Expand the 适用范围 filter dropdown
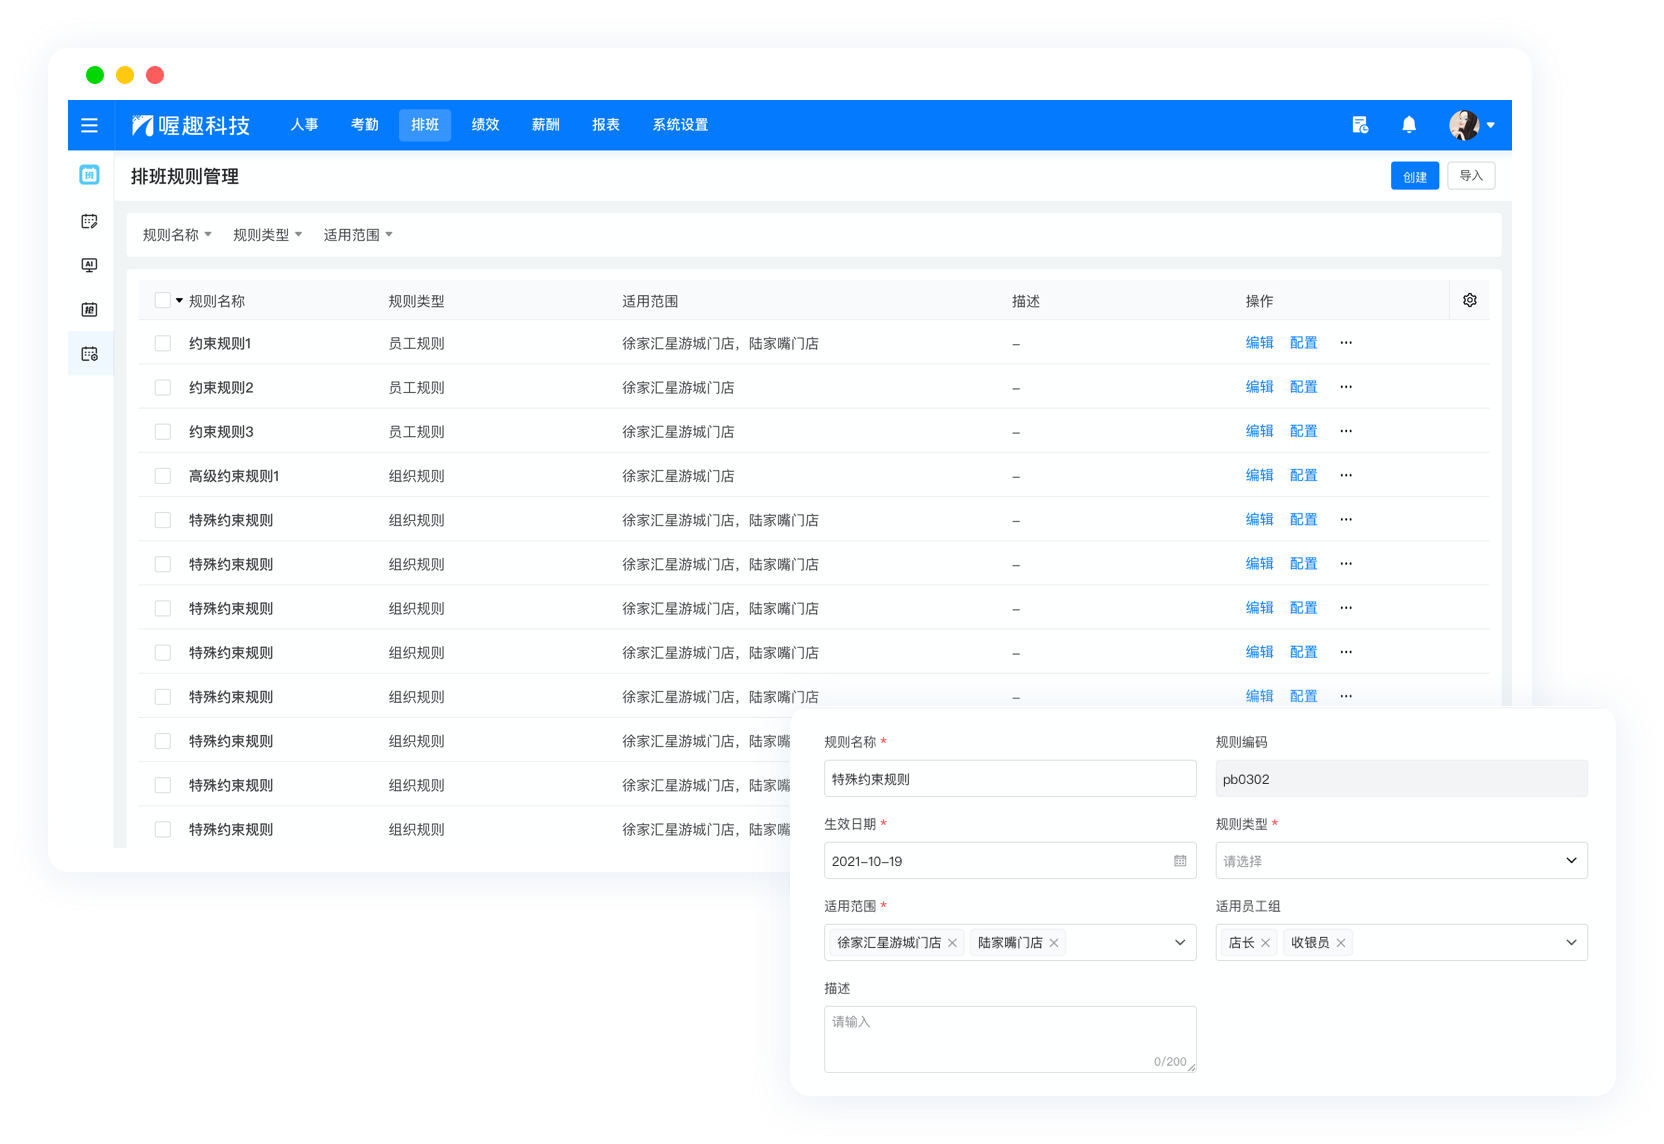The height and width of the screenshot is (1144, 1664). [x=358, y=235]
